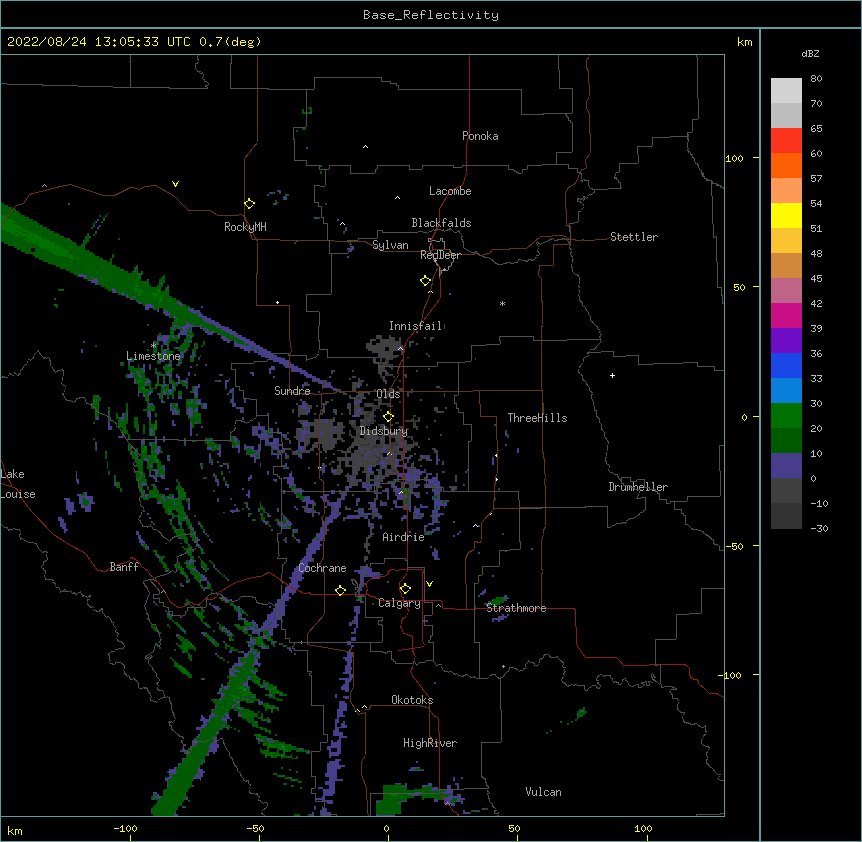This screenshot has width=862, height=842.
Task: Click the asterisk marker above Limestone
Action: [153, 346]
